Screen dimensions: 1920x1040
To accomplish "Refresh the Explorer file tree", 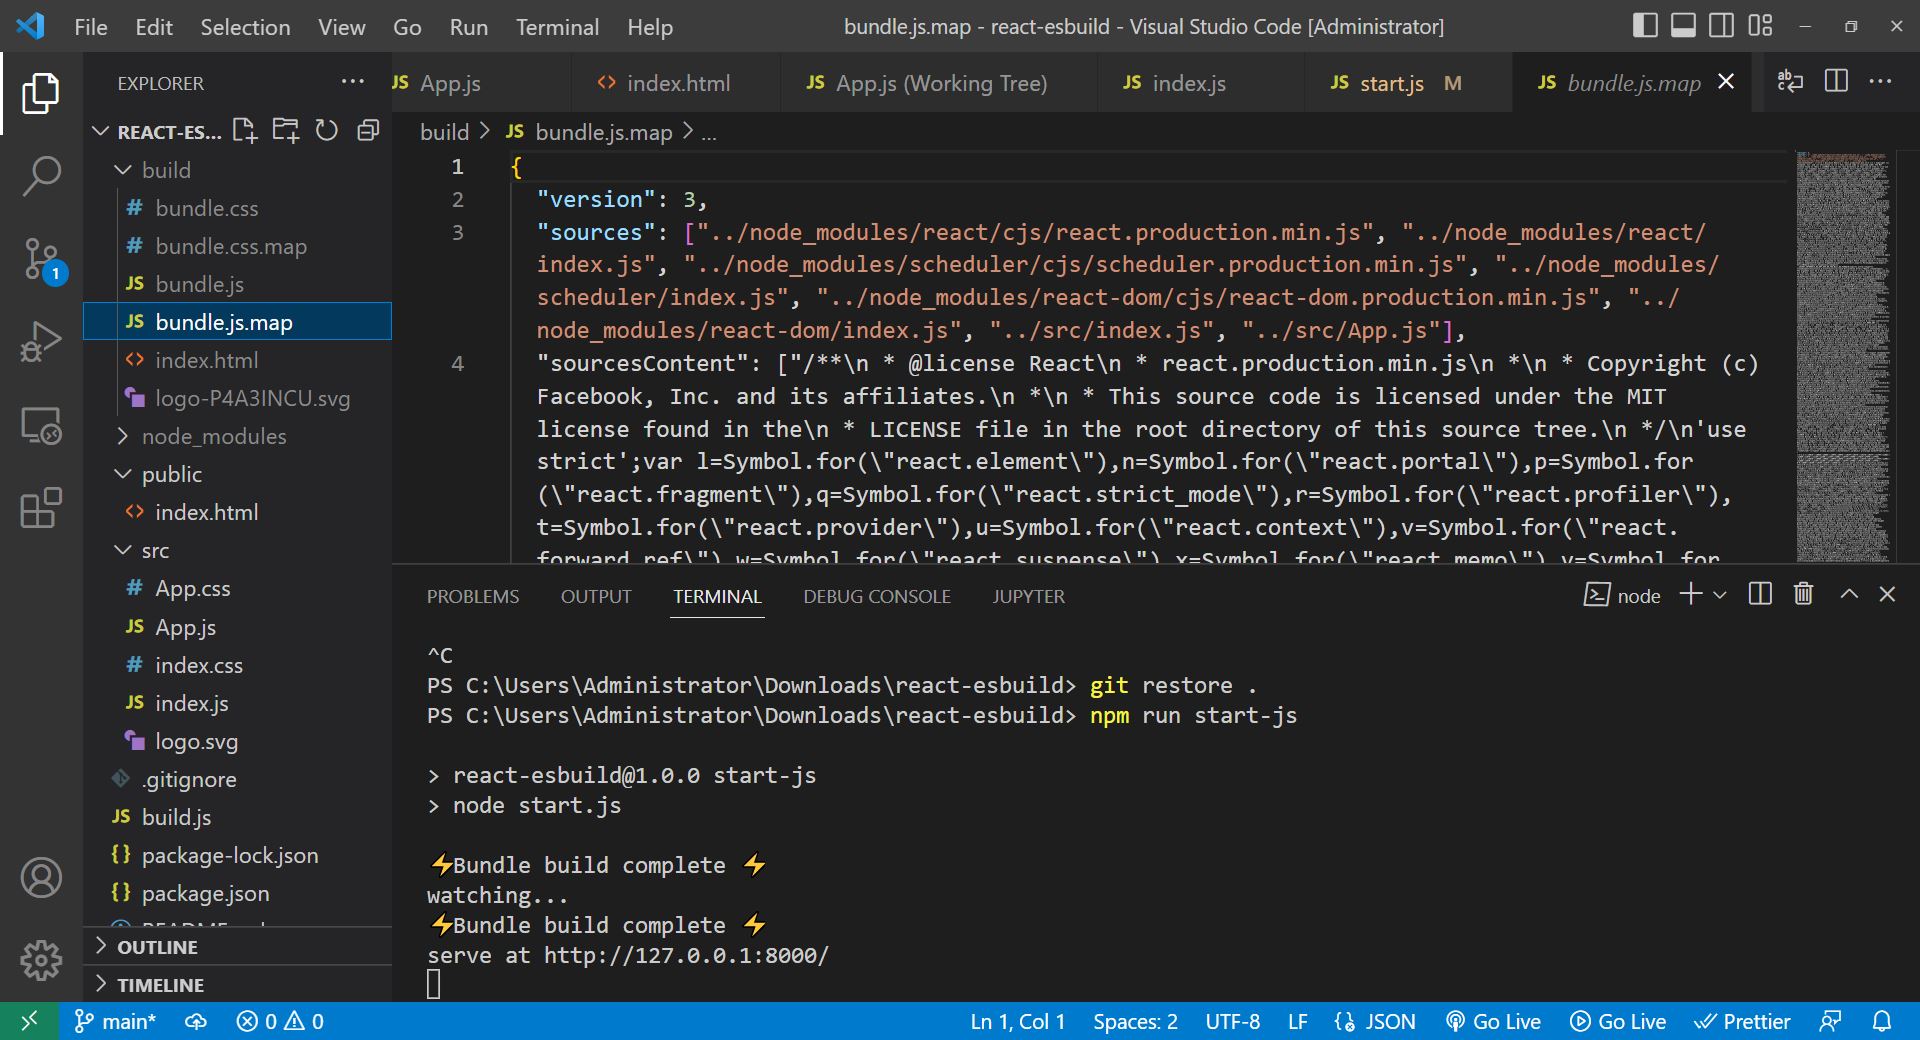I will (x=327, y=131).
